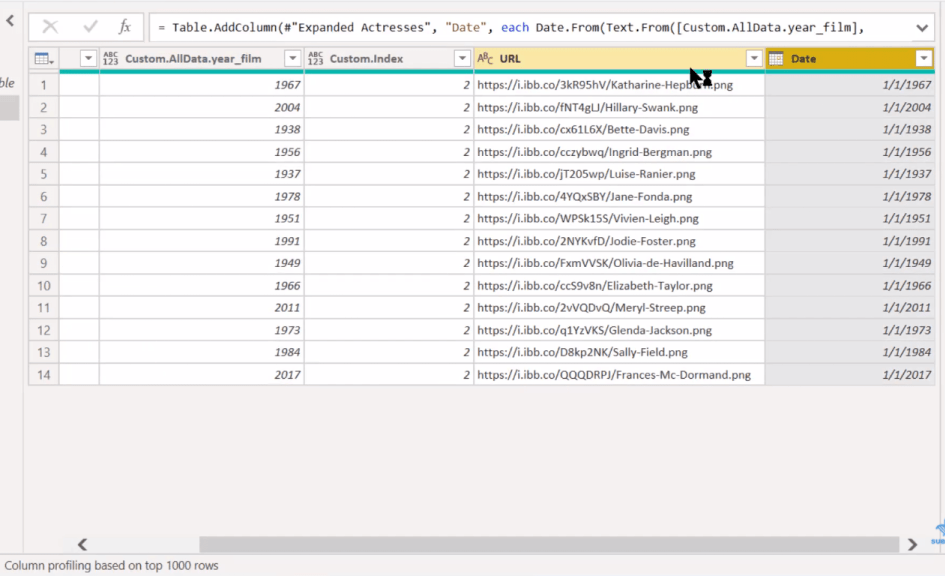Click the Bette-Davis URL cell
The height and width of the screenshot is (576, 945).
(x=619, y=130)
